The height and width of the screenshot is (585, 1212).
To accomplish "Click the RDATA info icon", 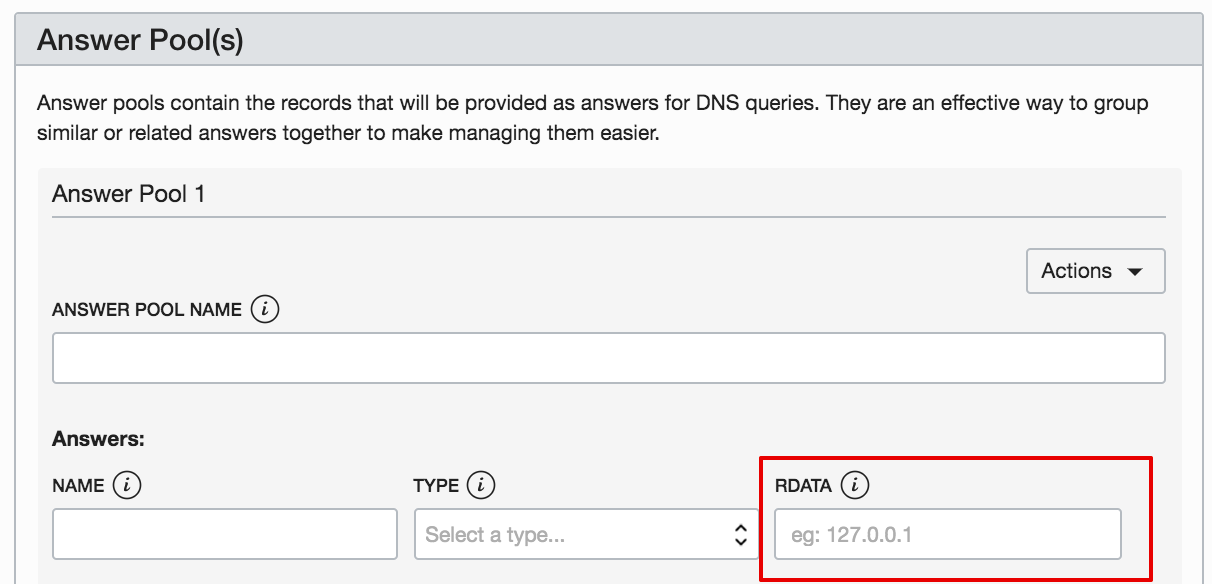I will coord(854,486).
